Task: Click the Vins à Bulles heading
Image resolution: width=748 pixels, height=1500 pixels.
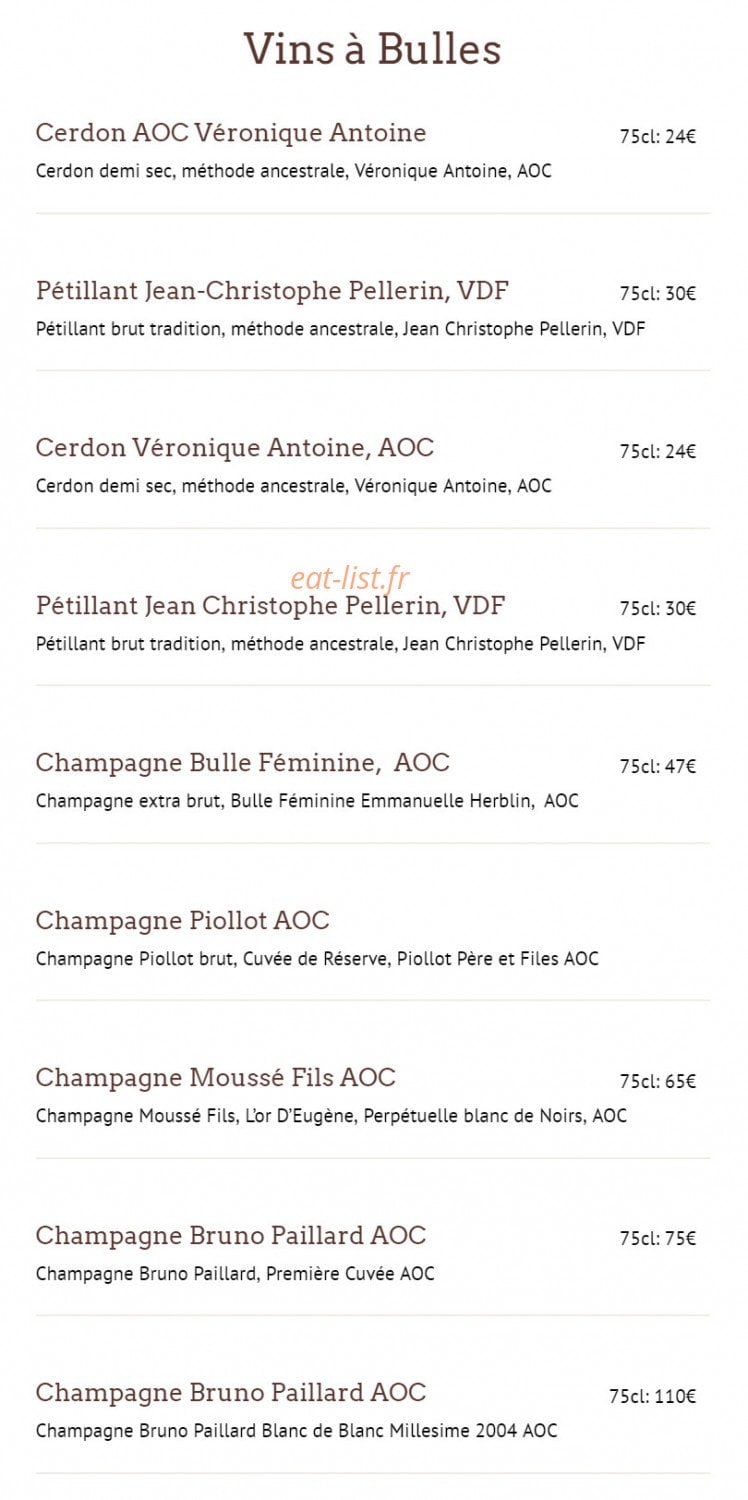Action: 373,49
